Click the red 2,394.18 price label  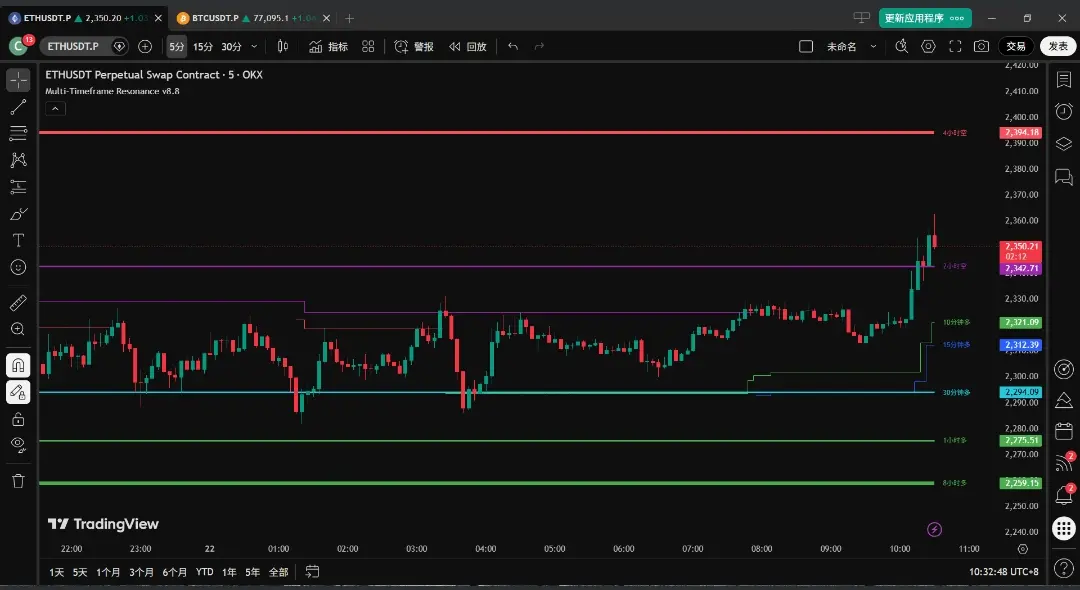[x=1021, y=132]
